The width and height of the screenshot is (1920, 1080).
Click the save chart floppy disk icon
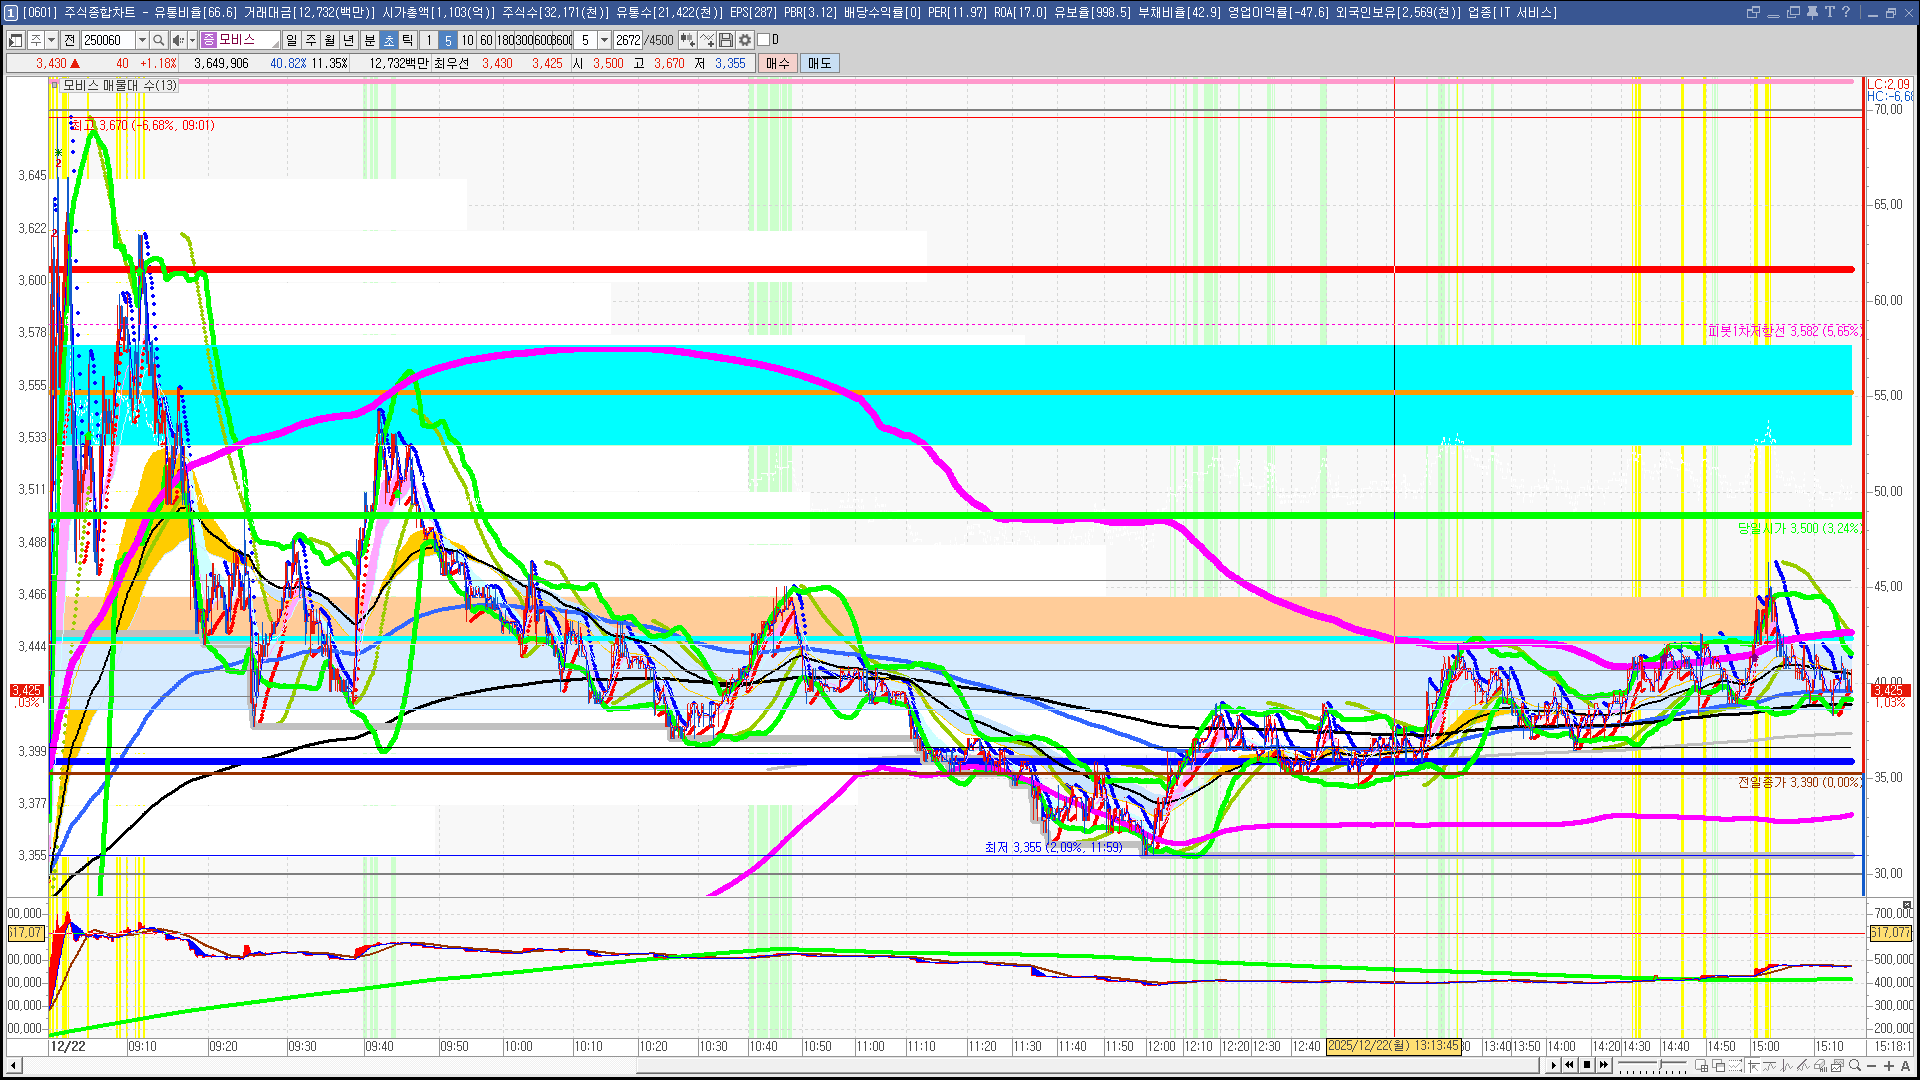(727, 40)
